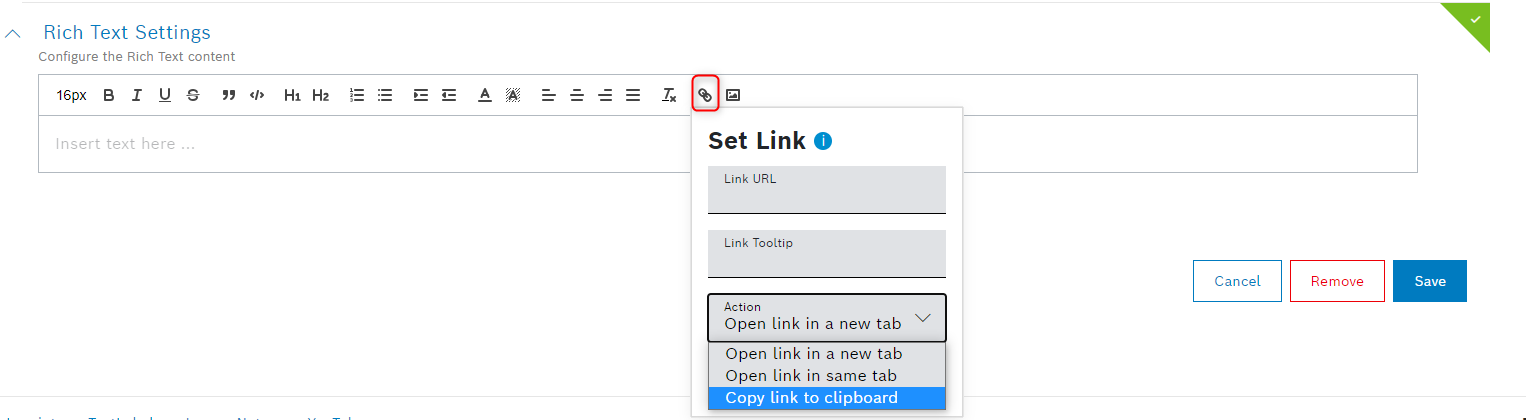Click the Set Link info icon
Screen dimensions: 1526x420
pos(823,141)
